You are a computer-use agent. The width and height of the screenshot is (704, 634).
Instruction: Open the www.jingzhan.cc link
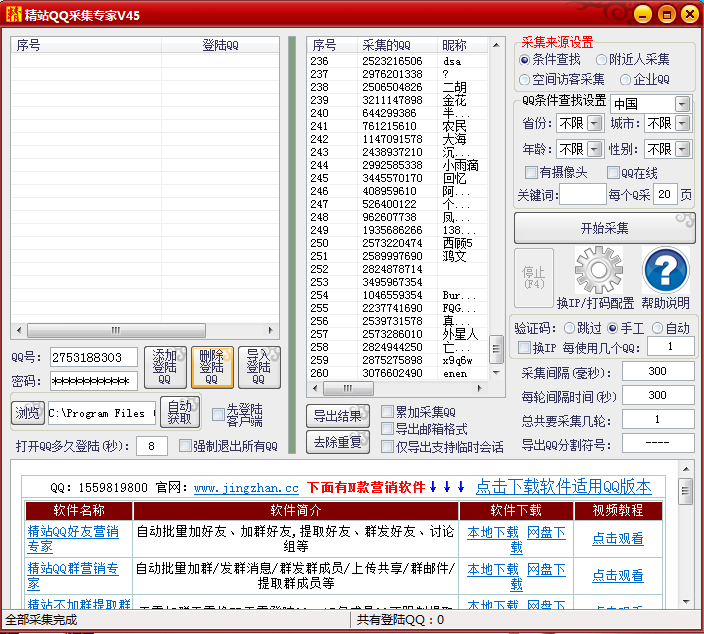click(x=246, y=488)
